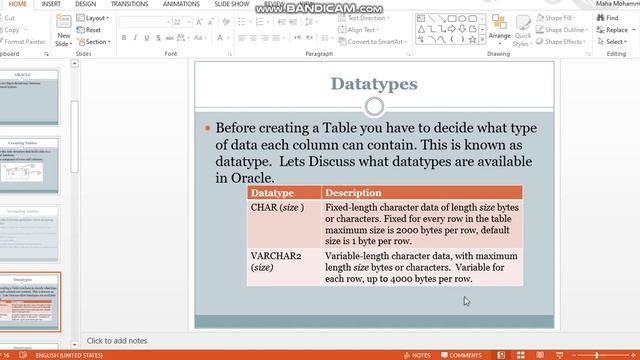Select the Oval shape in the gallery
Viewport: 640px width, 360px height.
462,19
